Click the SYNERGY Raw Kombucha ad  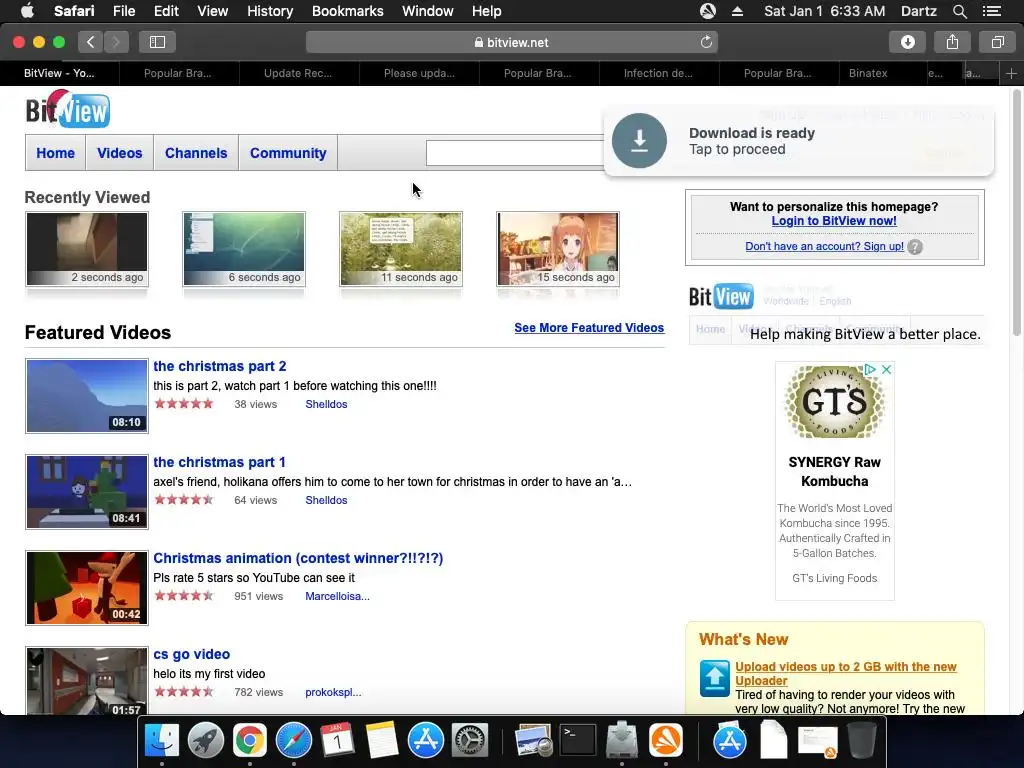(x=835, y=481)
